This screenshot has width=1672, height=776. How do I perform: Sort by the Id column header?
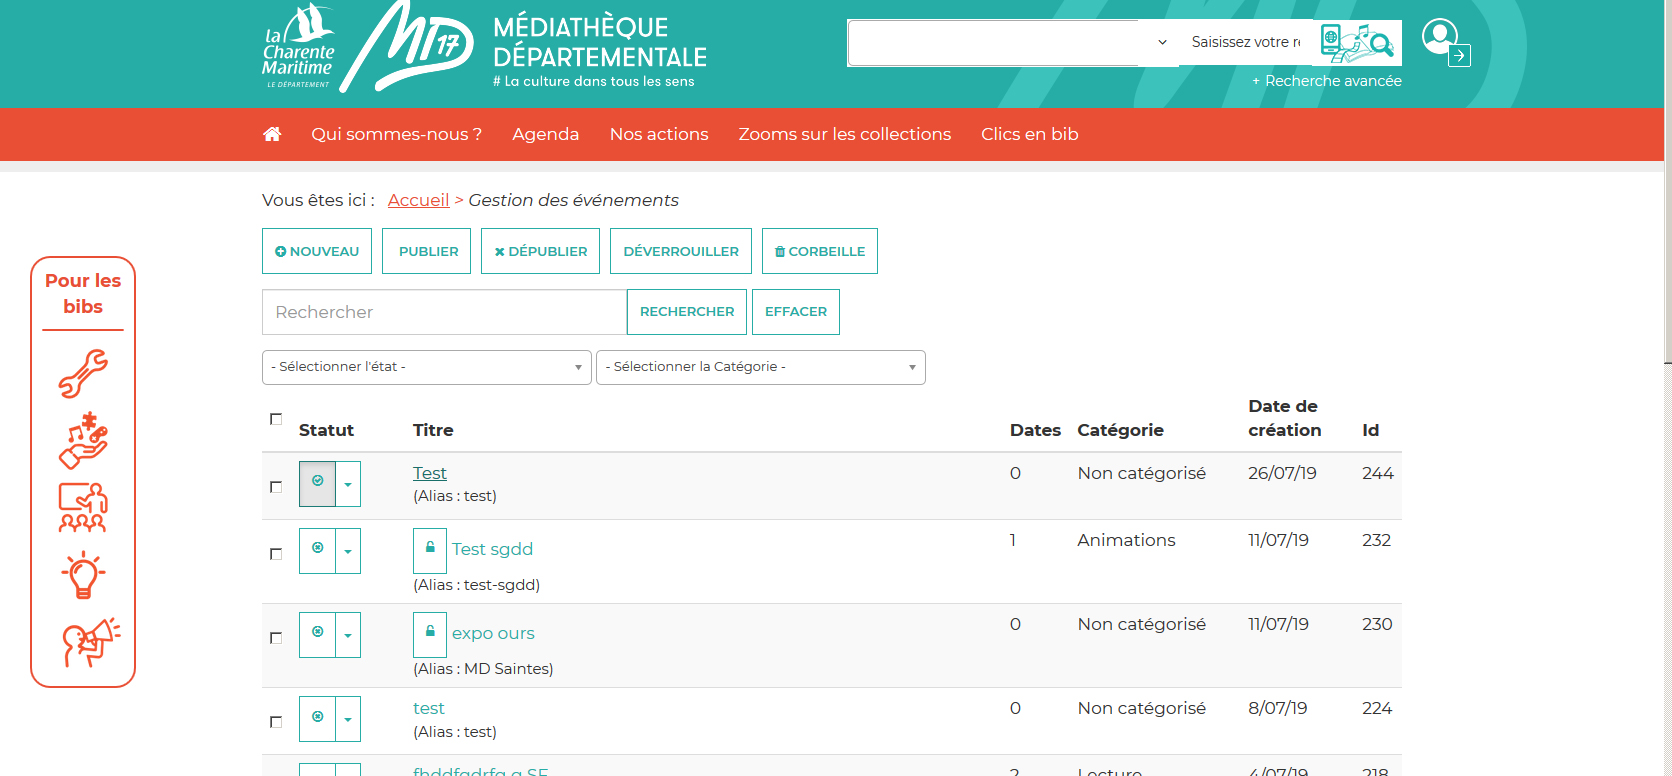pos(1370,430)
